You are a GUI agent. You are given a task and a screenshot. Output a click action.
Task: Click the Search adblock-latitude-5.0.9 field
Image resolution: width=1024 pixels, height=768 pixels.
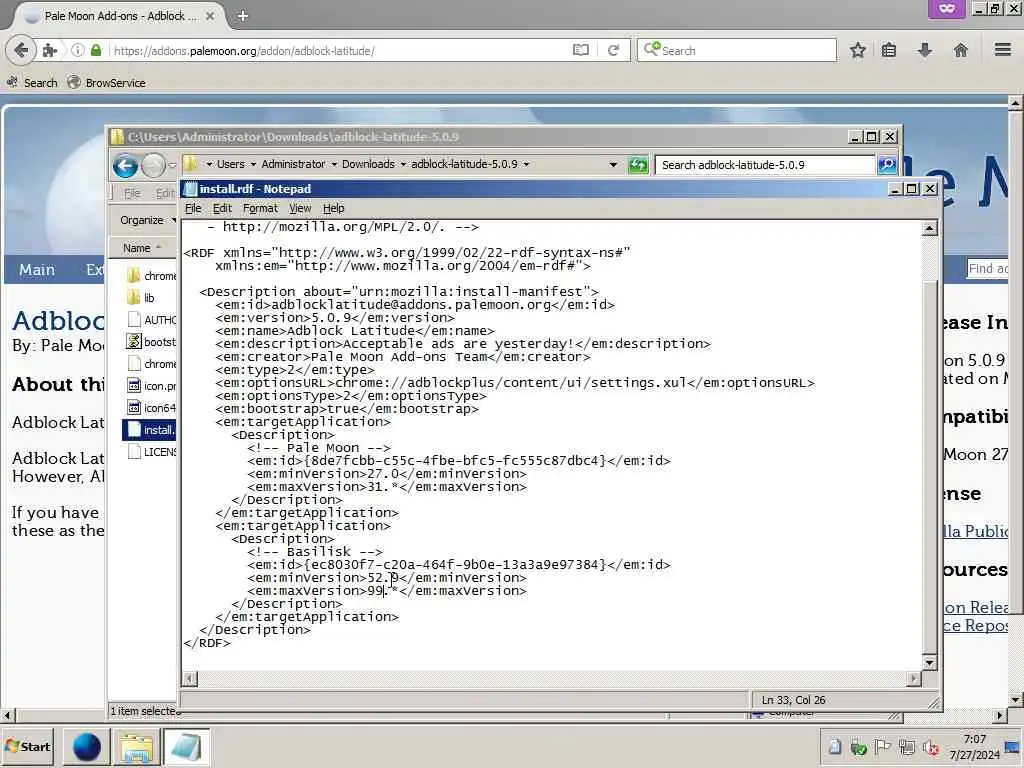click(765, 165)
